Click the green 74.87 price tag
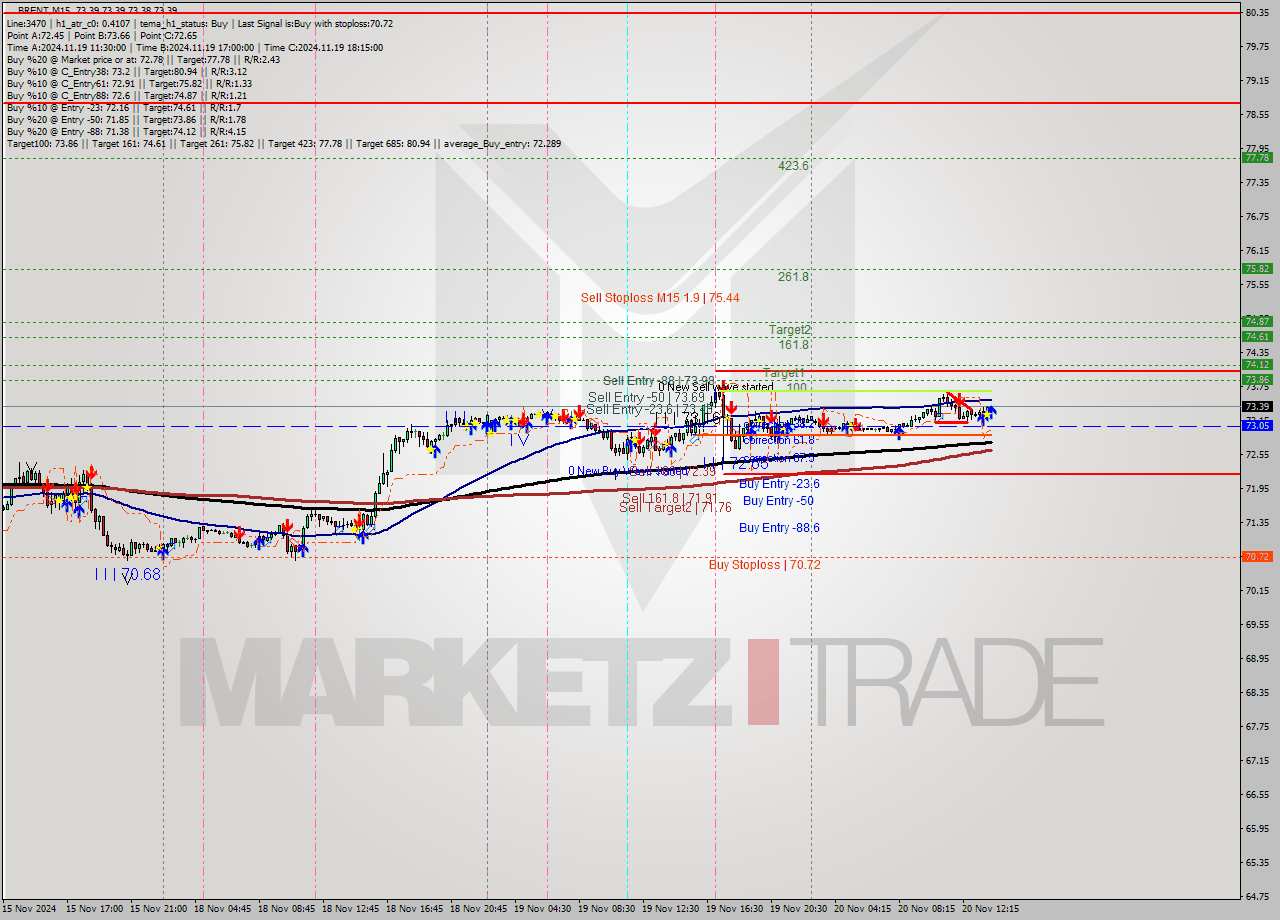This screenshot has width=1280, height=920. coord(1257,321)
